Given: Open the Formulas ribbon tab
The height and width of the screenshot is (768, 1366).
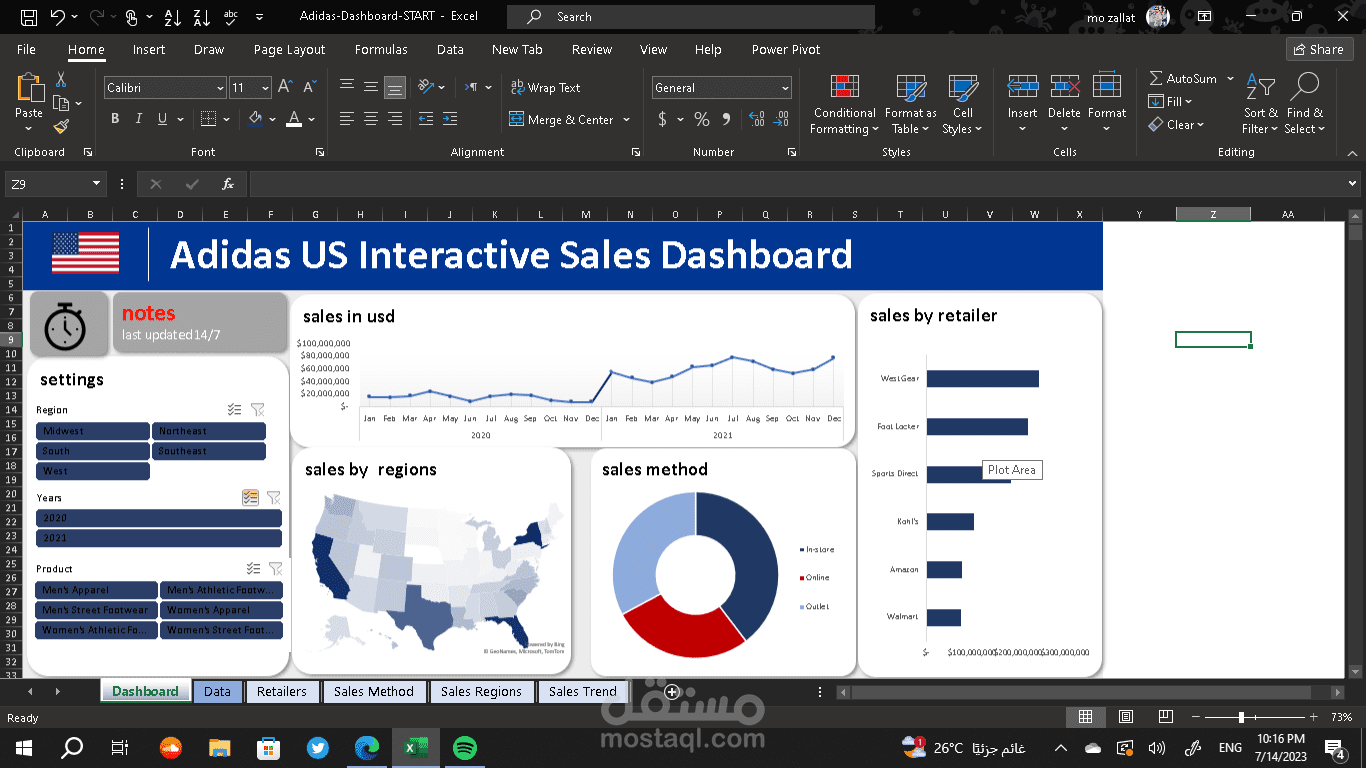Looking at the screenshot, I should 381,49.
